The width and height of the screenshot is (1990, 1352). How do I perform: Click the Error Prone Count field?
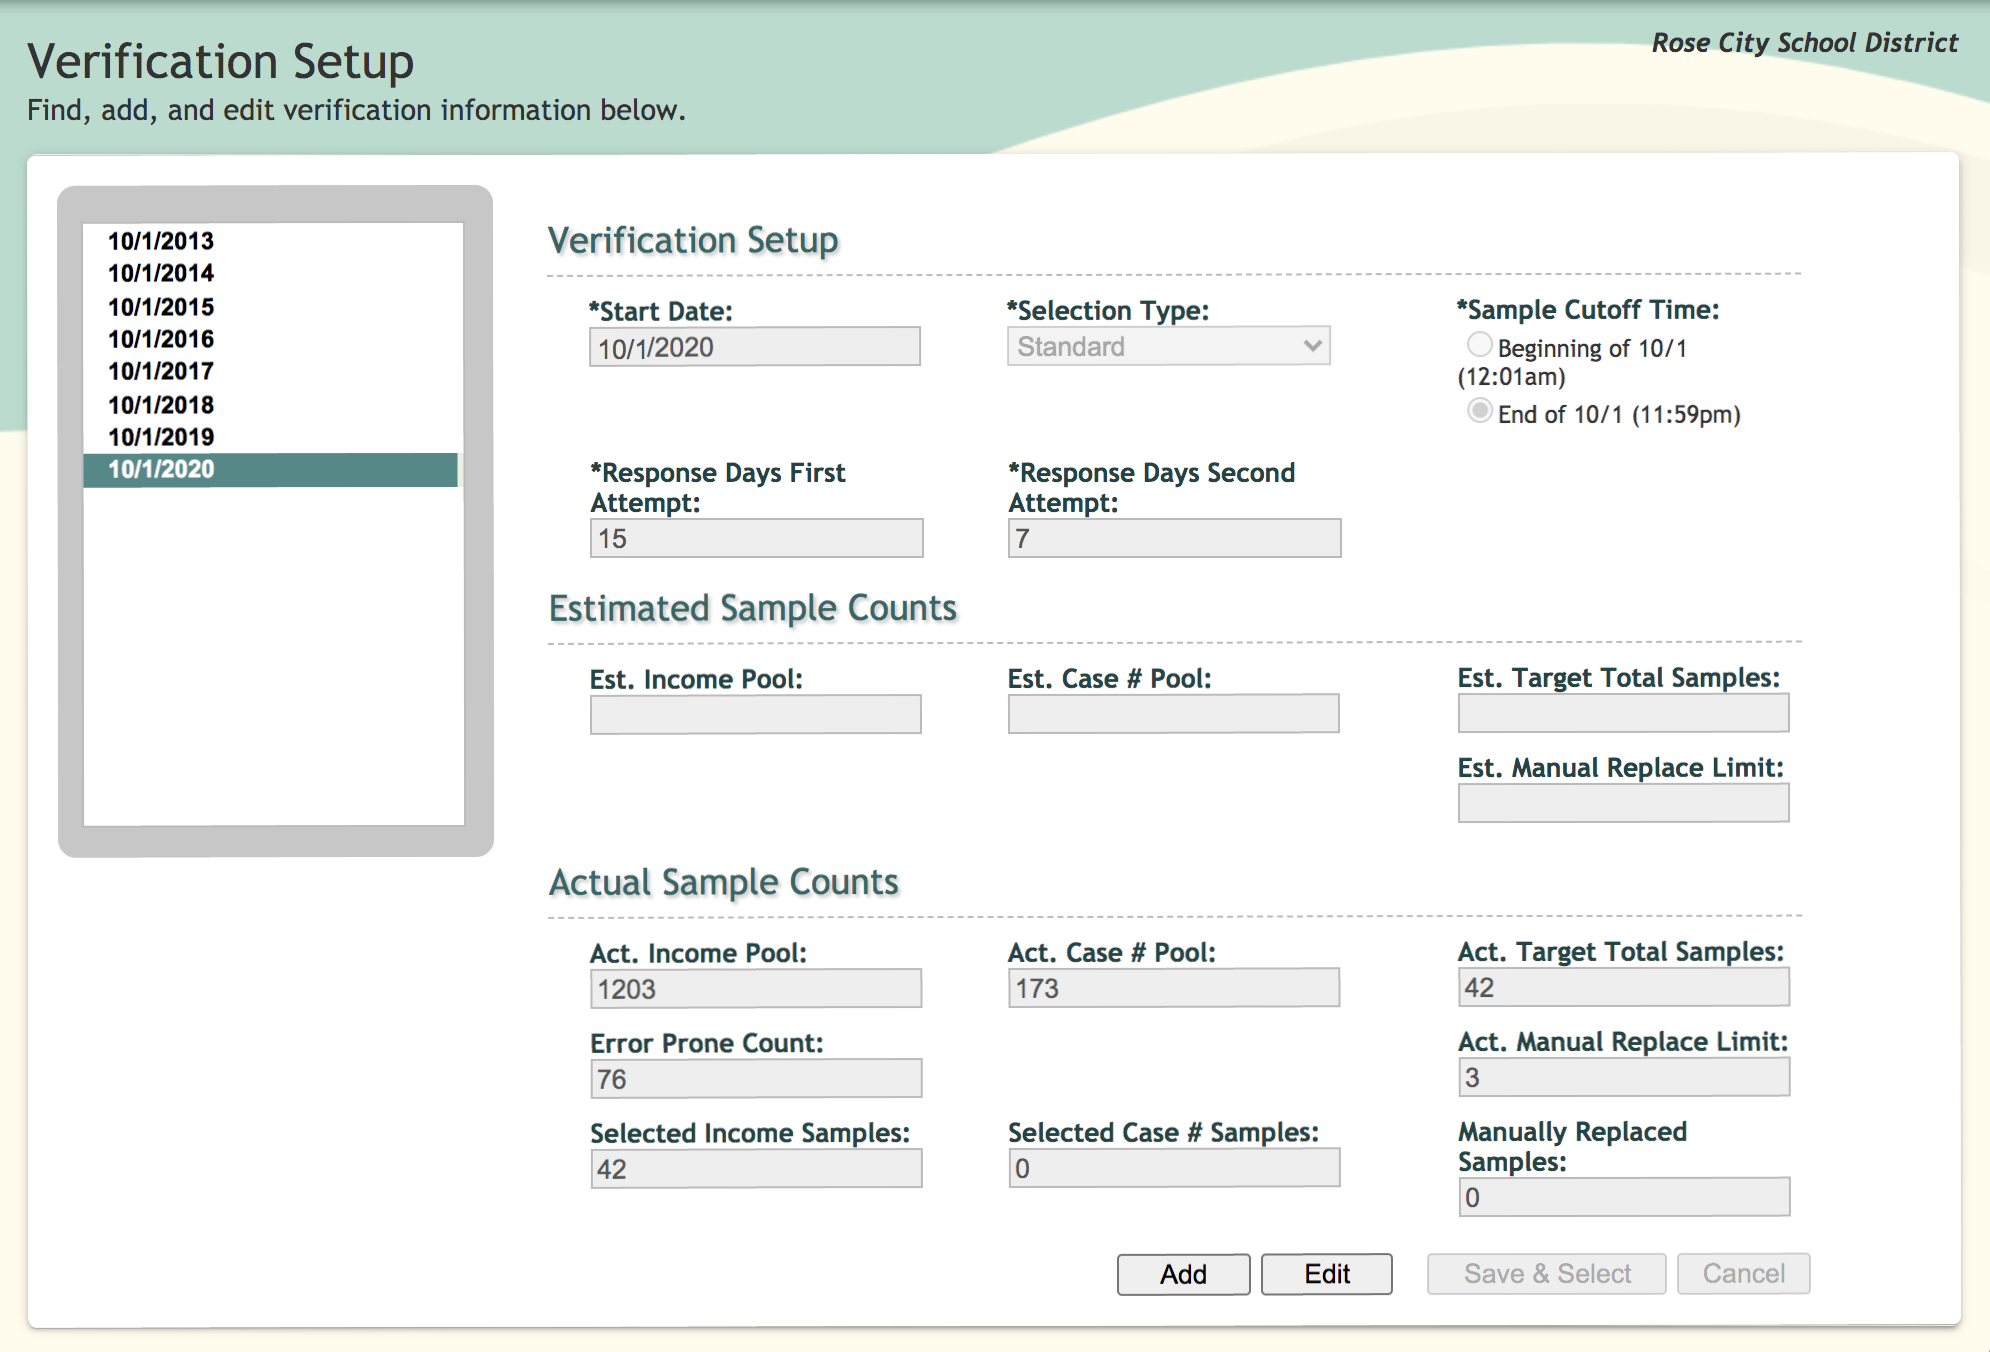(x=755, y=1079)
